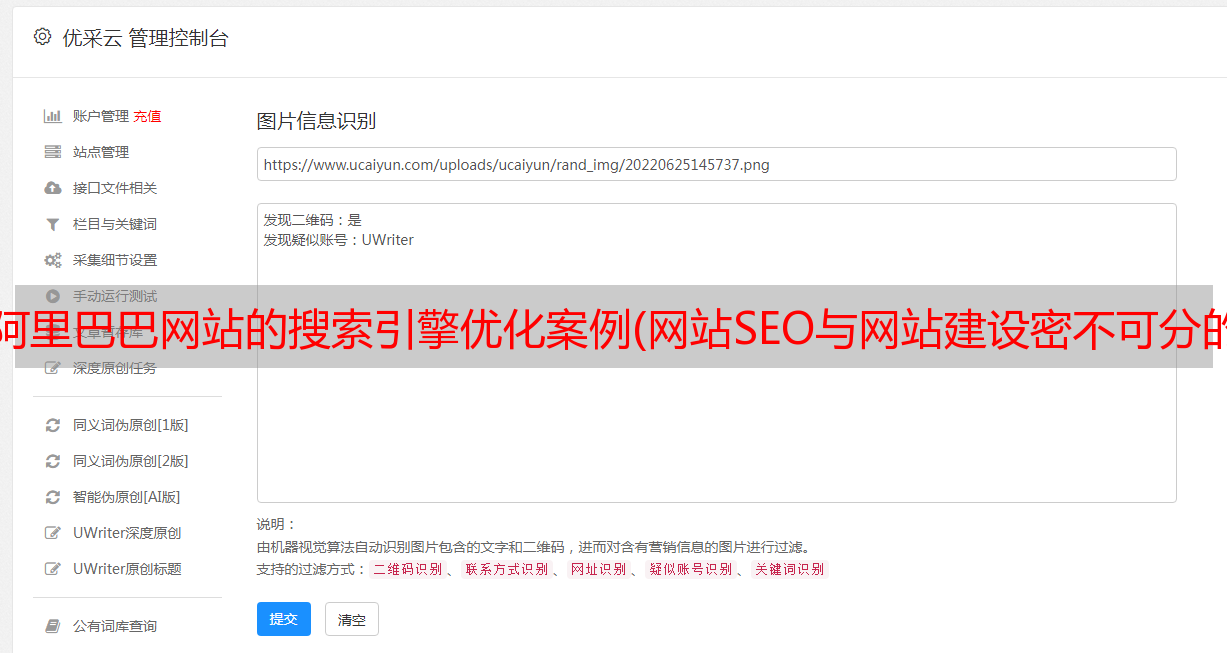This screenshot has height=653, width=1227.
Task: Click the book icon for 公有词库查询
Action: pos(53,626)
